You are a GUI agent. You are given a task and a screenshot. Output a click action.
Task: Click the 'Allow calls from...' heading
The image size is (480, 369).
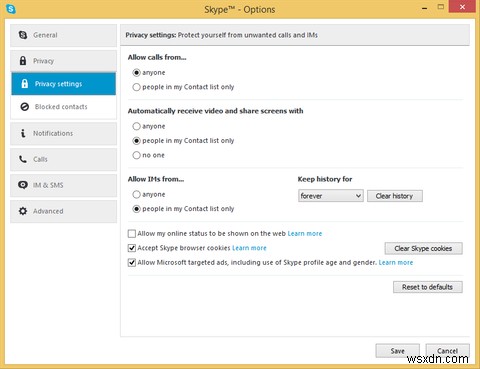[x=157, y=57]
